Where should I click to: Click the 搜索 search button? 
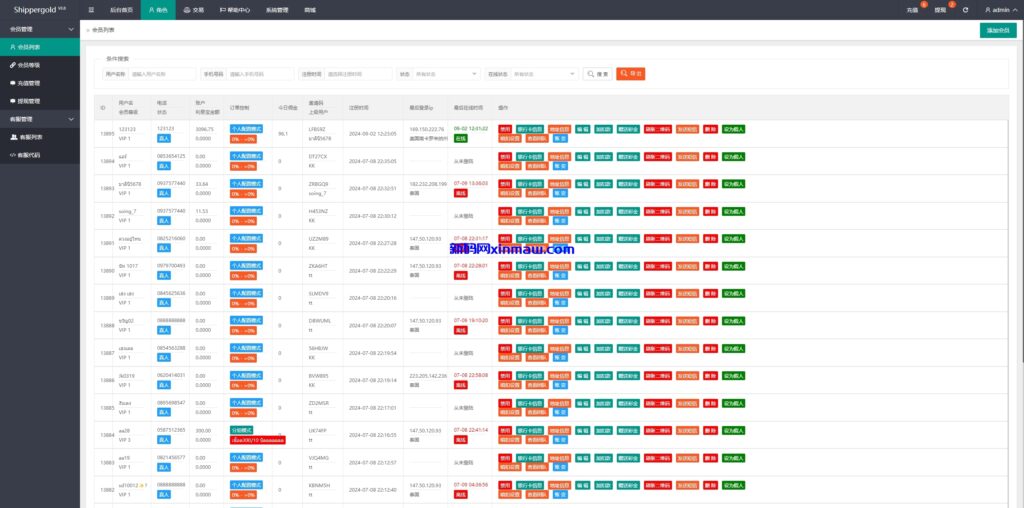pyautogui.click(x=598, y=74)
